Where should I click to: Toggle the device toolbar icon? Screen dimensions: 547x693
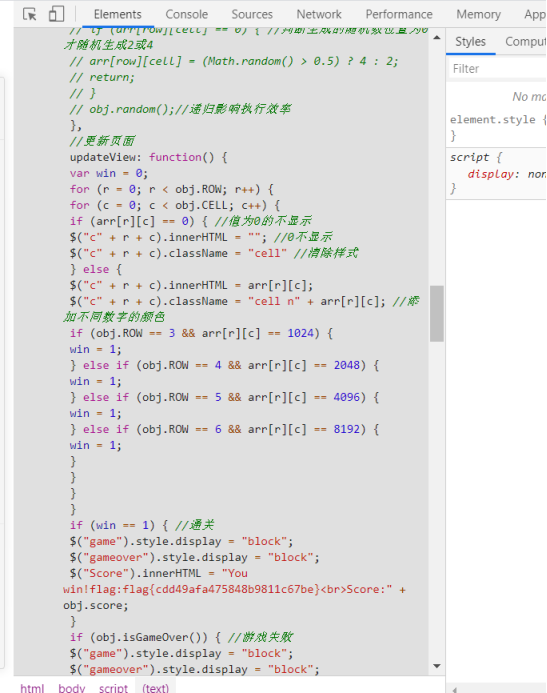coord(56,14)
